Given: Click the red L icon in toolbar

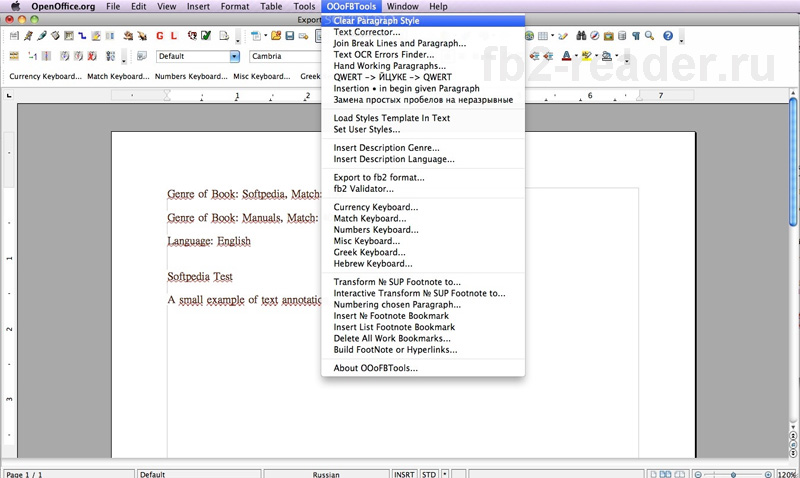Looking at the screenshot, I should tap(173, 36).
